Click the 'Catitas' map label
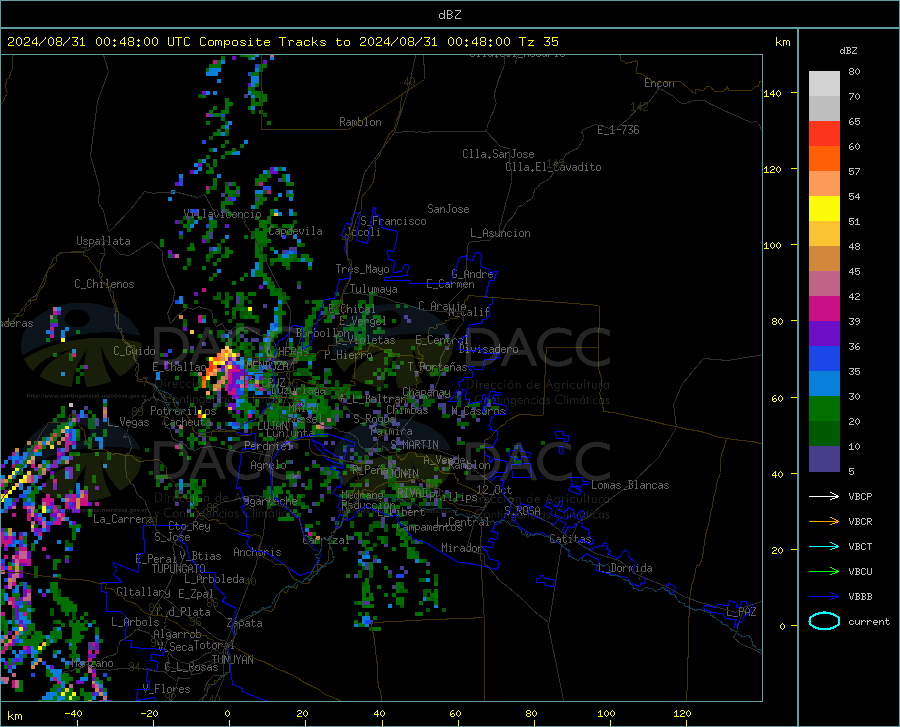This screenshot has width=900, height=727. pos(570,539)
